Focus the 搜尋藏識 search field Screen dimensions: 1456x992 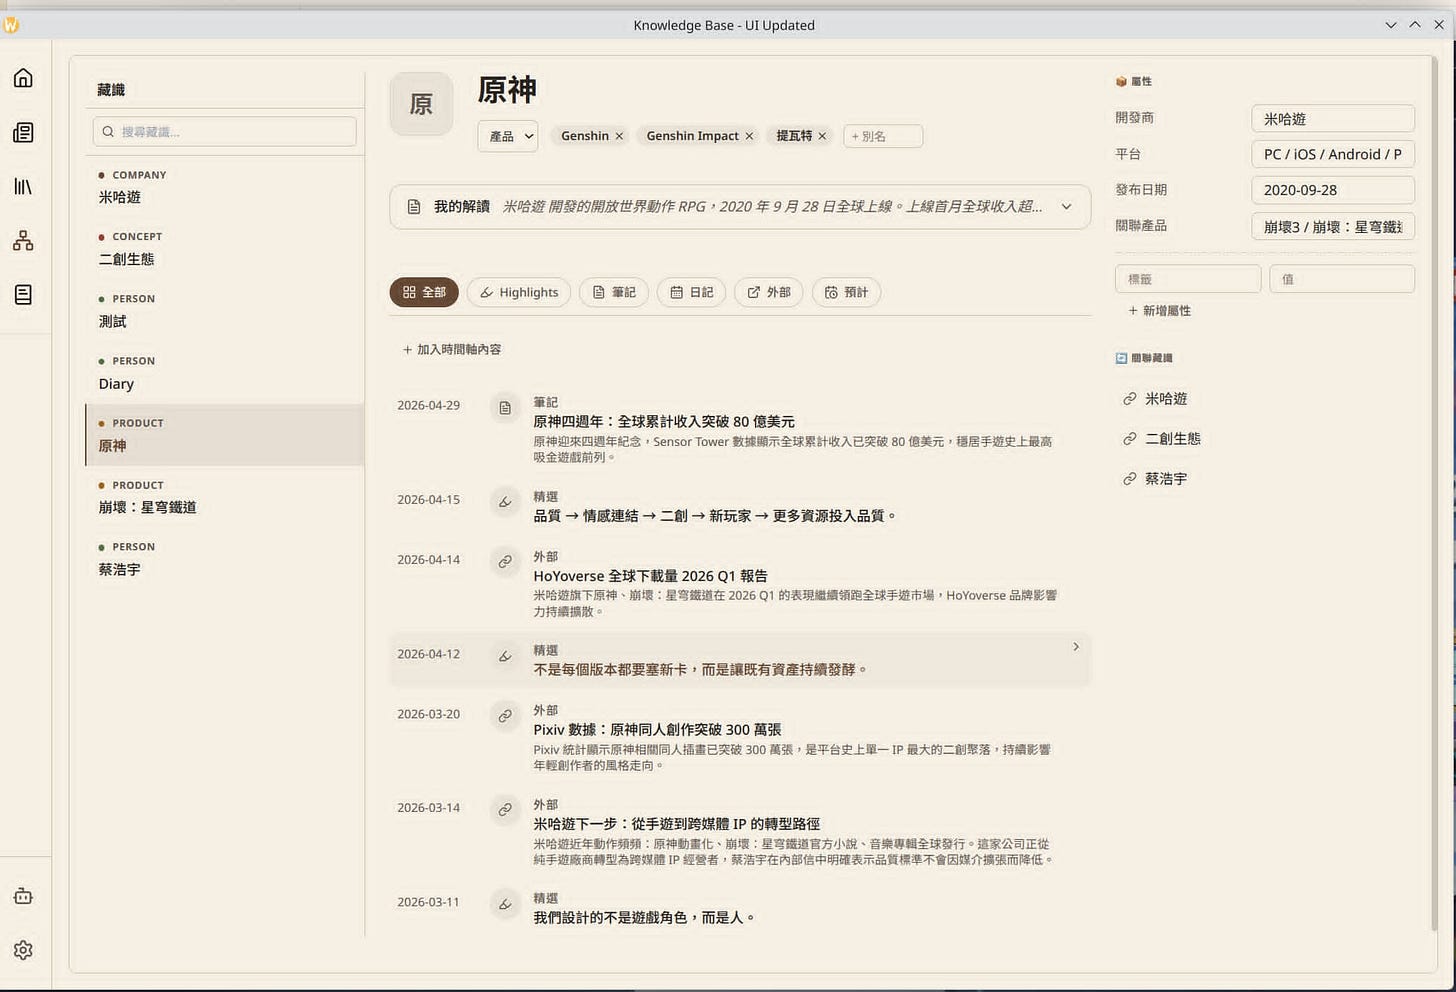(x=225, y=132)
